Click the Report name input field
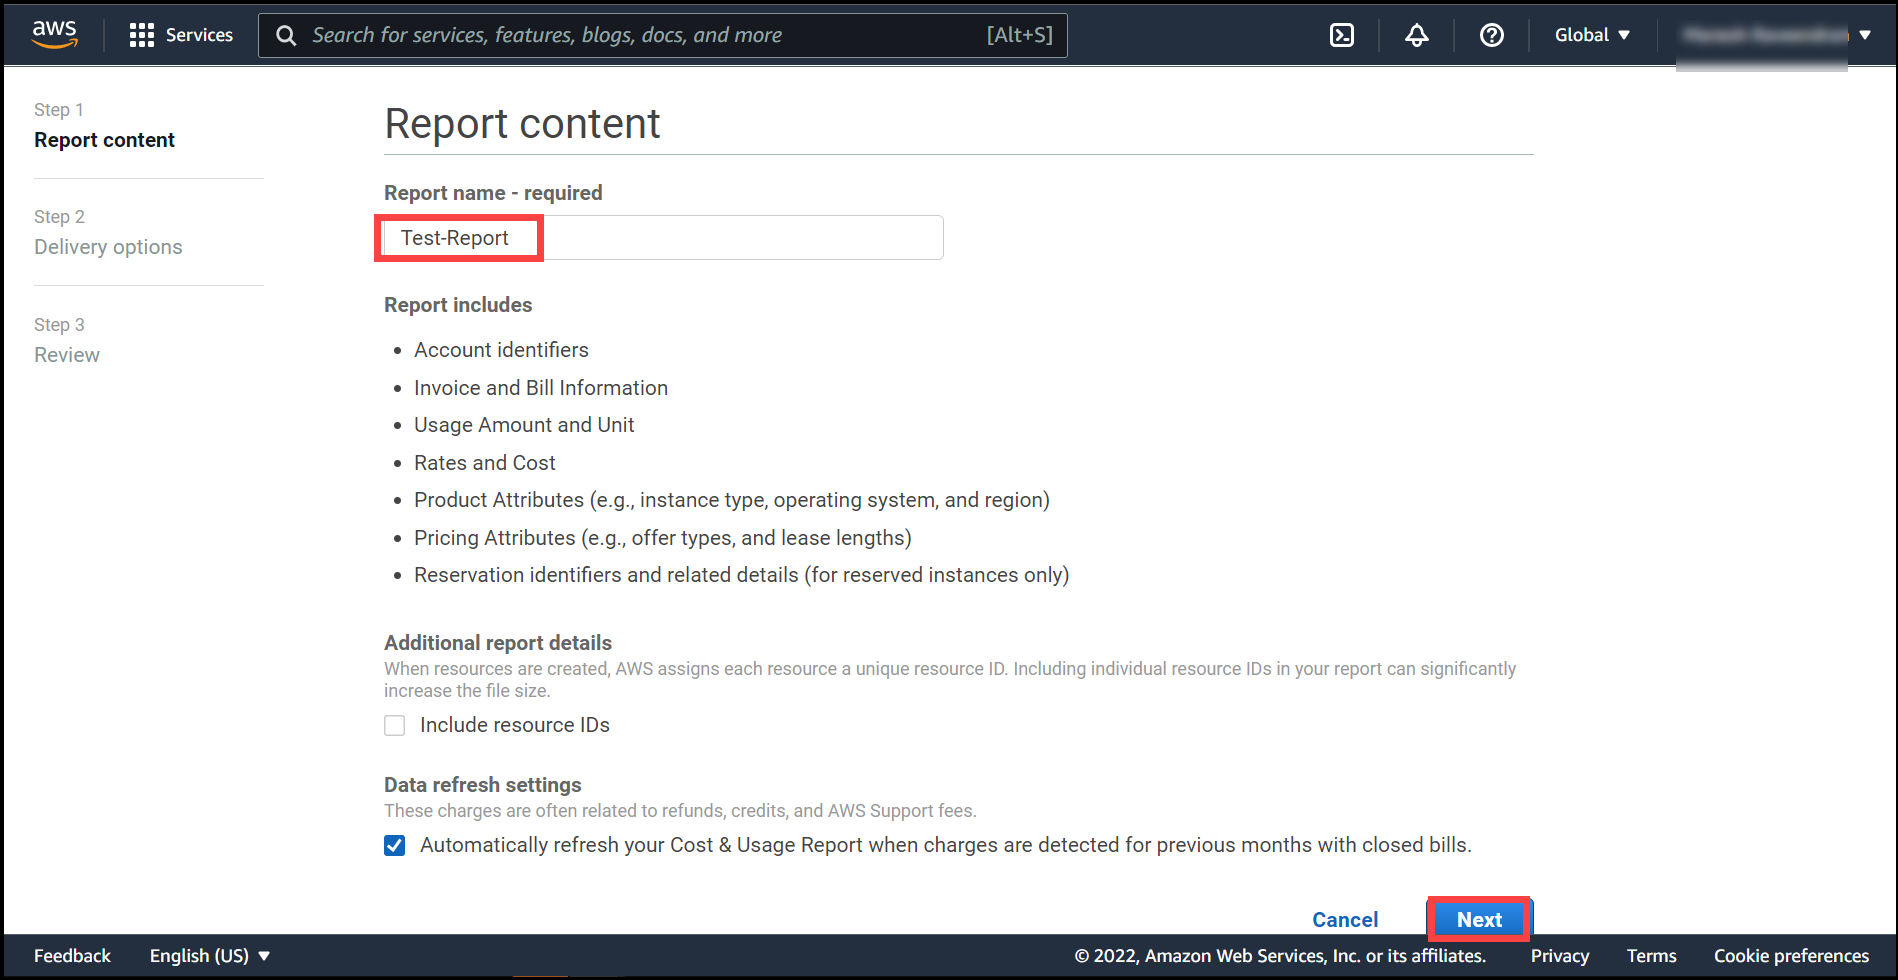 [663, 238]
